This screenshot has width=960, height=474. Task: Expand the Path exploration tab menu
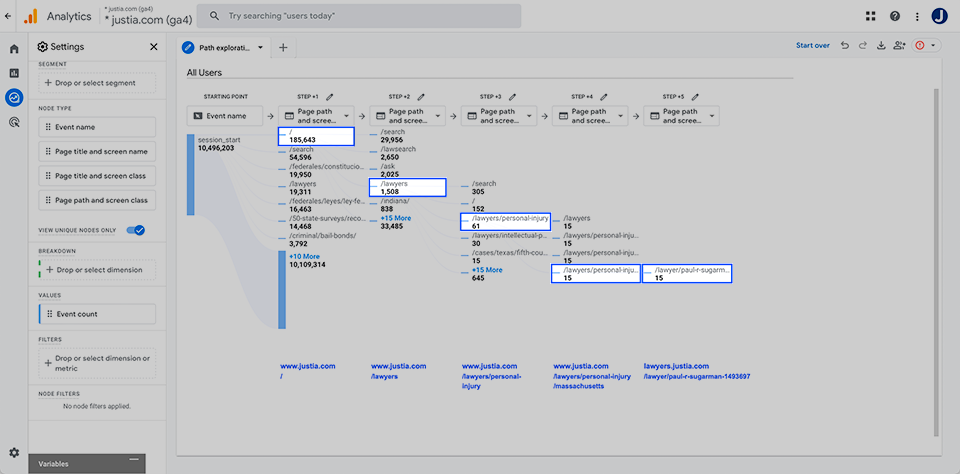(261, 47)
